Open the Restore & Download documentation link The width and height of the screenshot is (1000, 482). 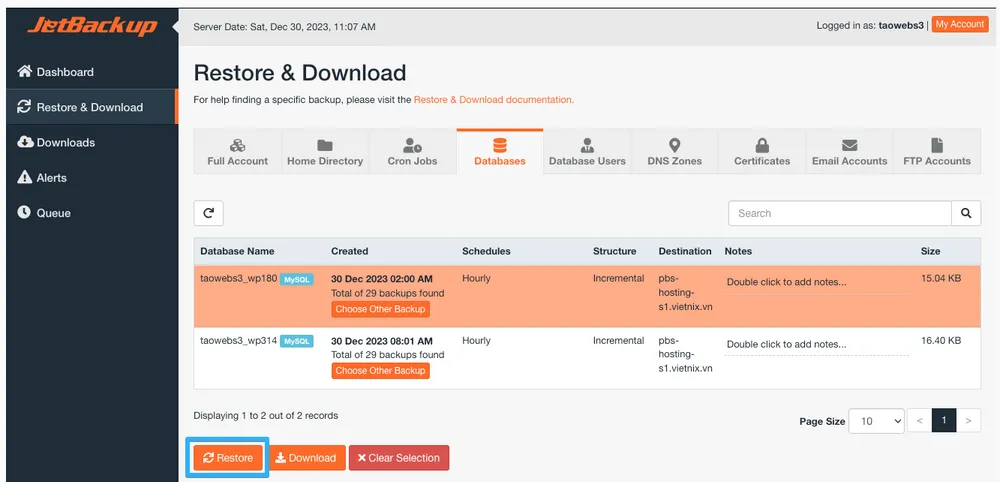point(493,100)
